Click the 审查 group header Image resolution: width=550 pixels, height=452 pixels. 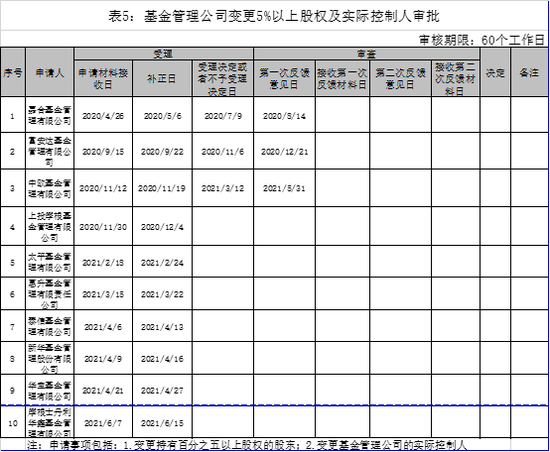(367, 54)
